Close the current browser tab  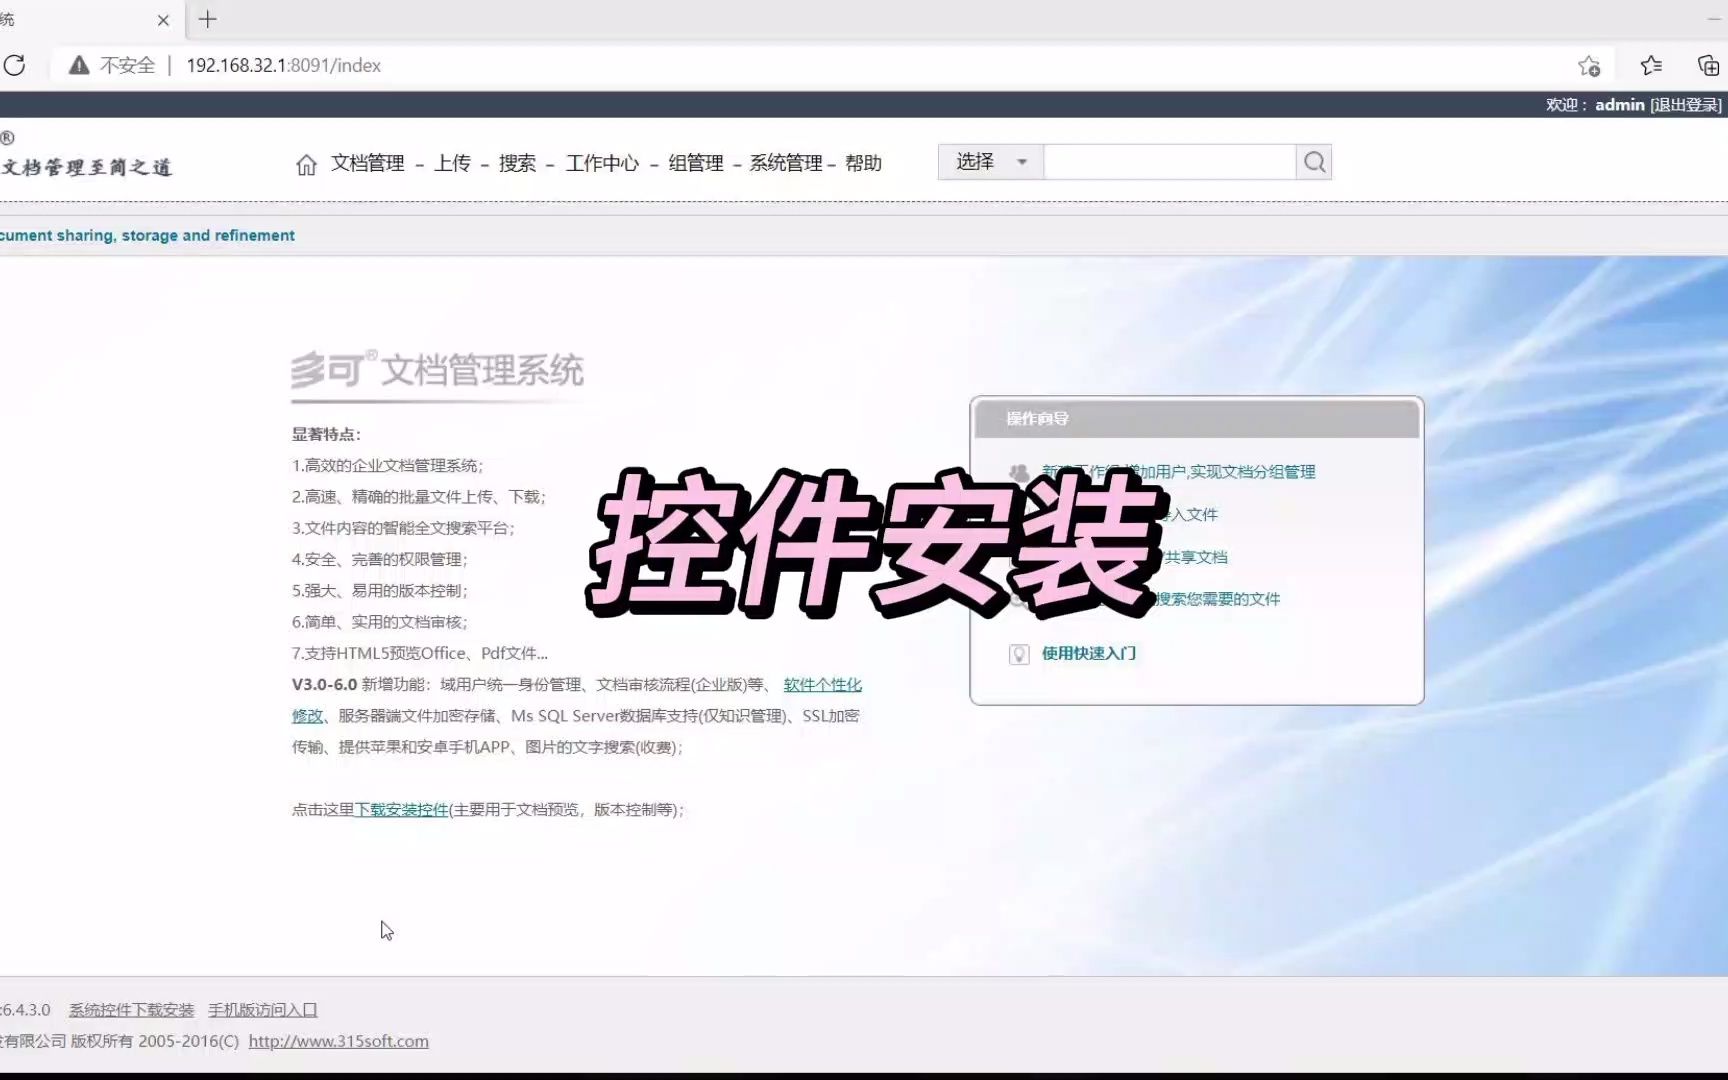click(x=163, y=20)
